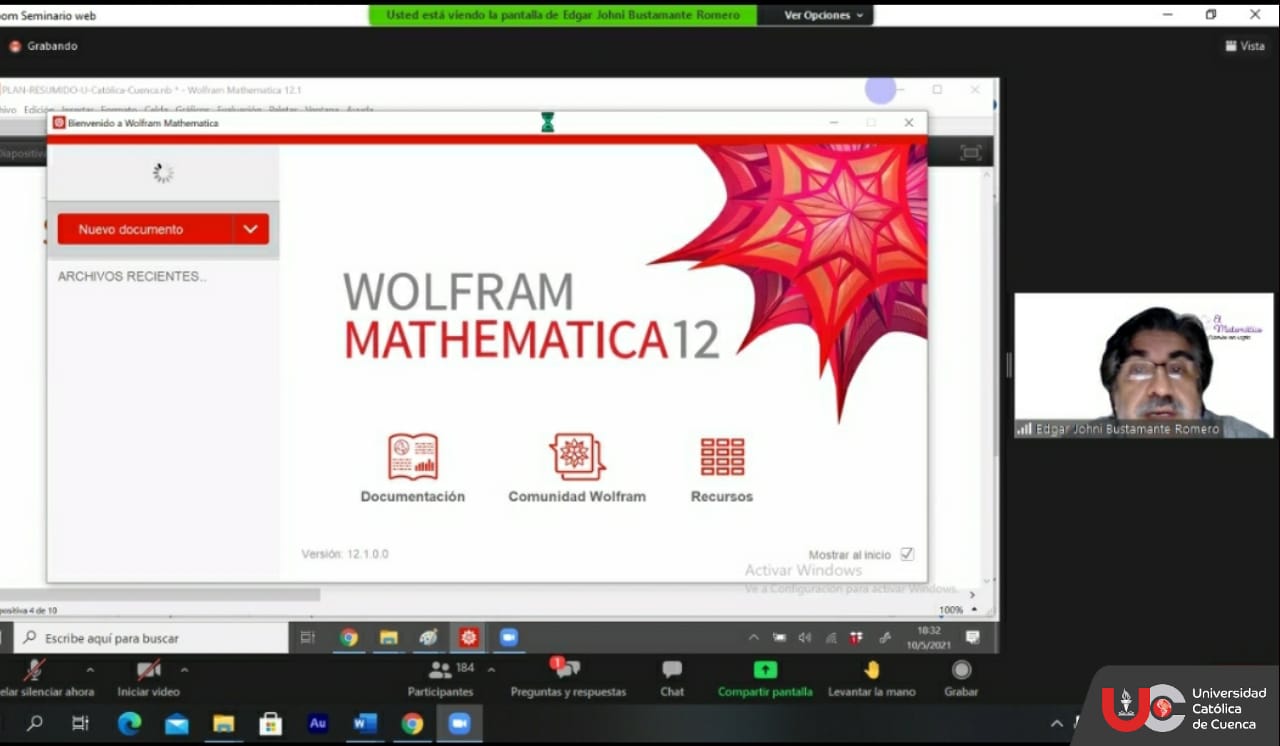The height and width of the screenshot is (746, 1280).
Task: Open Preguntas y respuestas panel
Action: pos(568,678)
